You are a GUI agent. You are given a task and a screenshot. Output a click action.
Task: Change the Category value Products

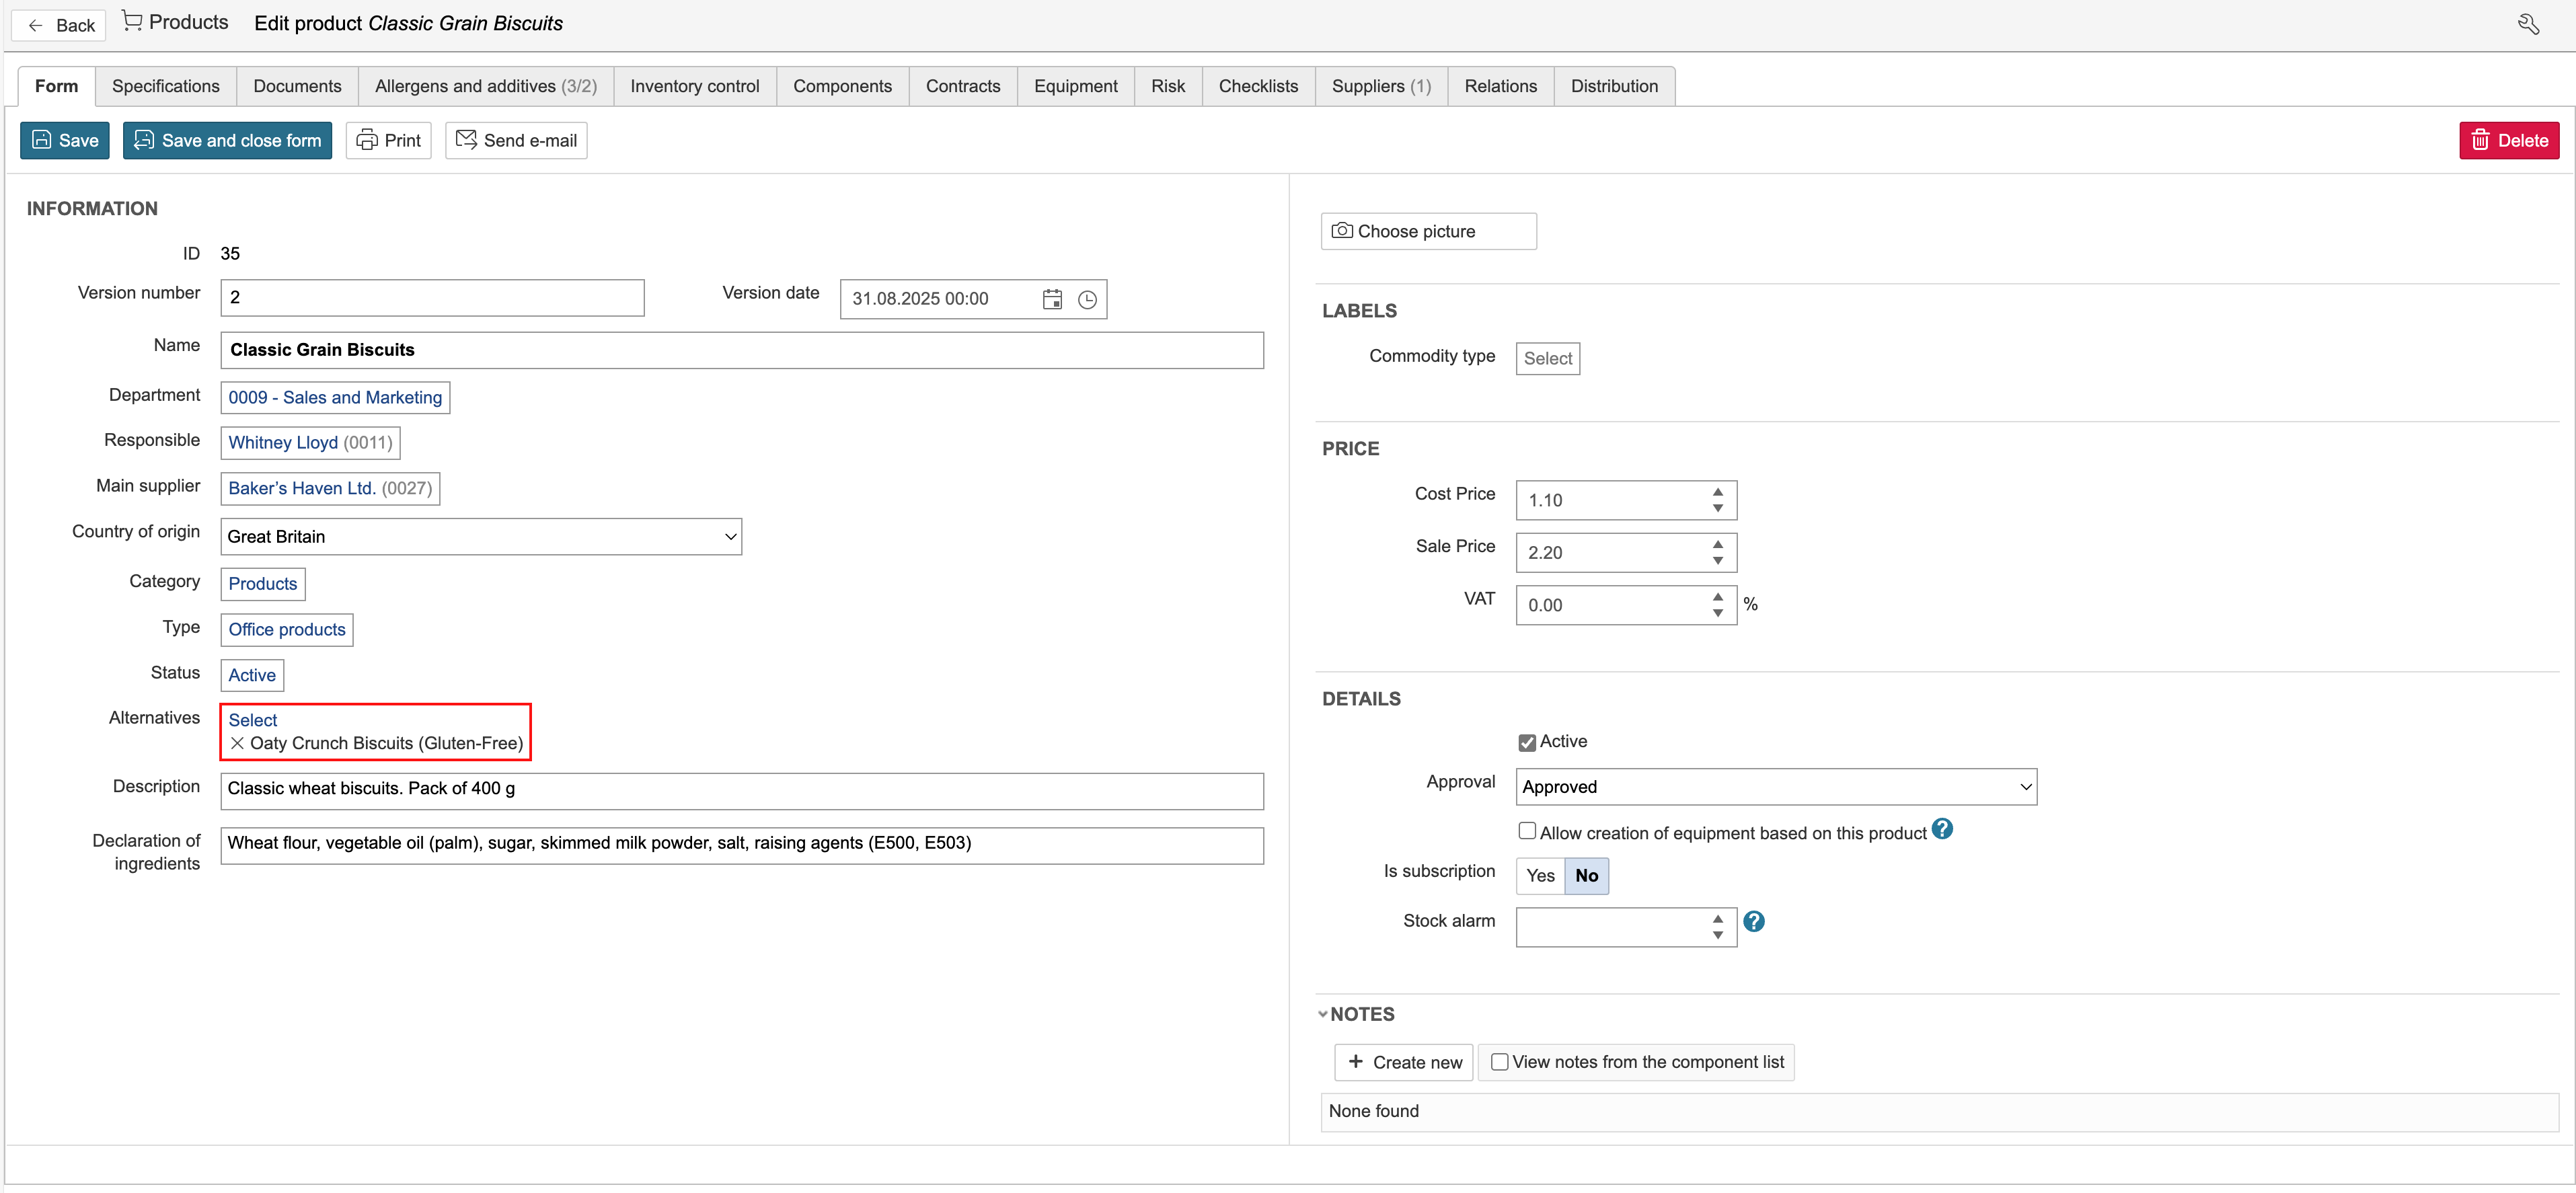[x=263, y=584]
